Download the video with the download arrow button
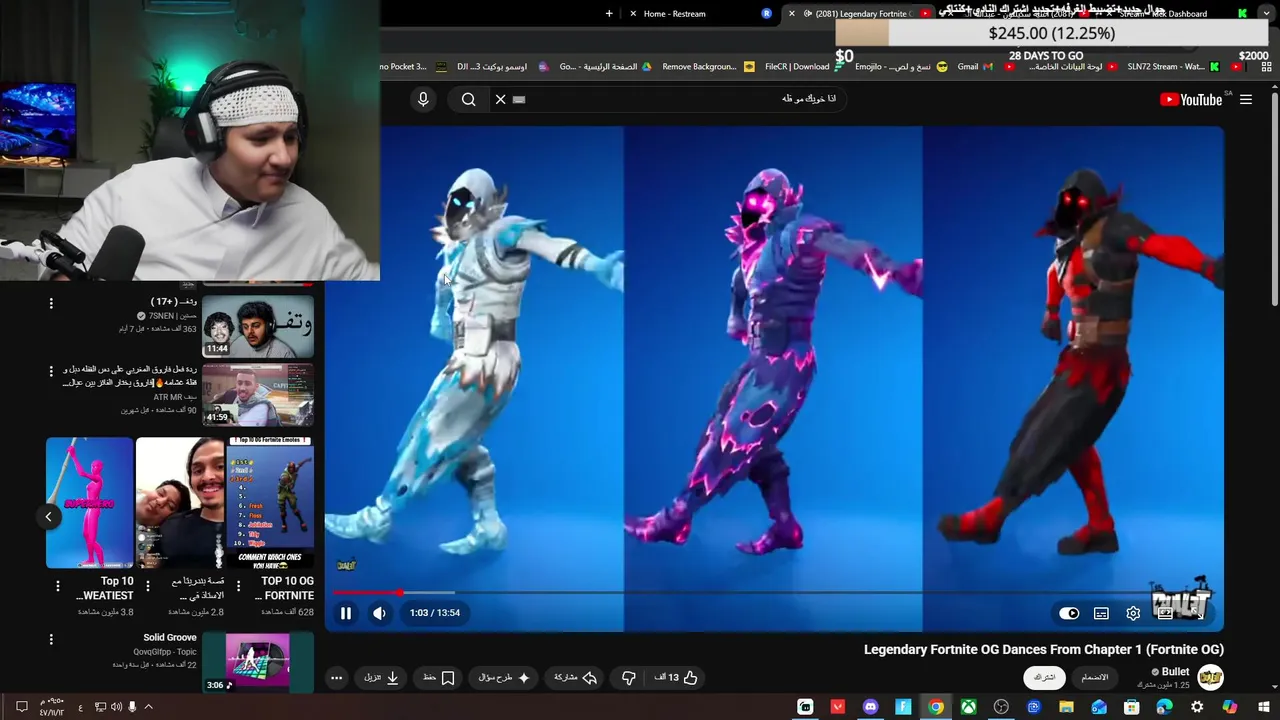The image size is (1280, 720). click(382, 678)
